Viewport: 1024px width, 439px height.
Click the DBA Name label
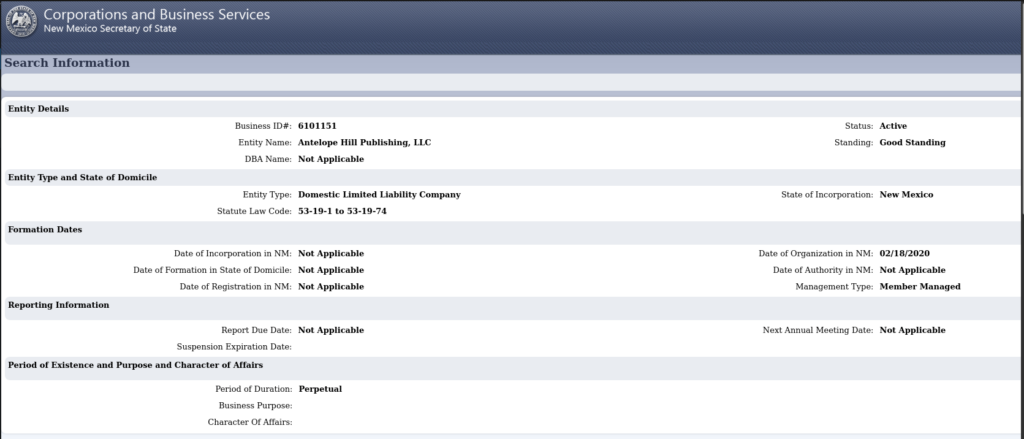pyautogui.click(x=268, y=159)
